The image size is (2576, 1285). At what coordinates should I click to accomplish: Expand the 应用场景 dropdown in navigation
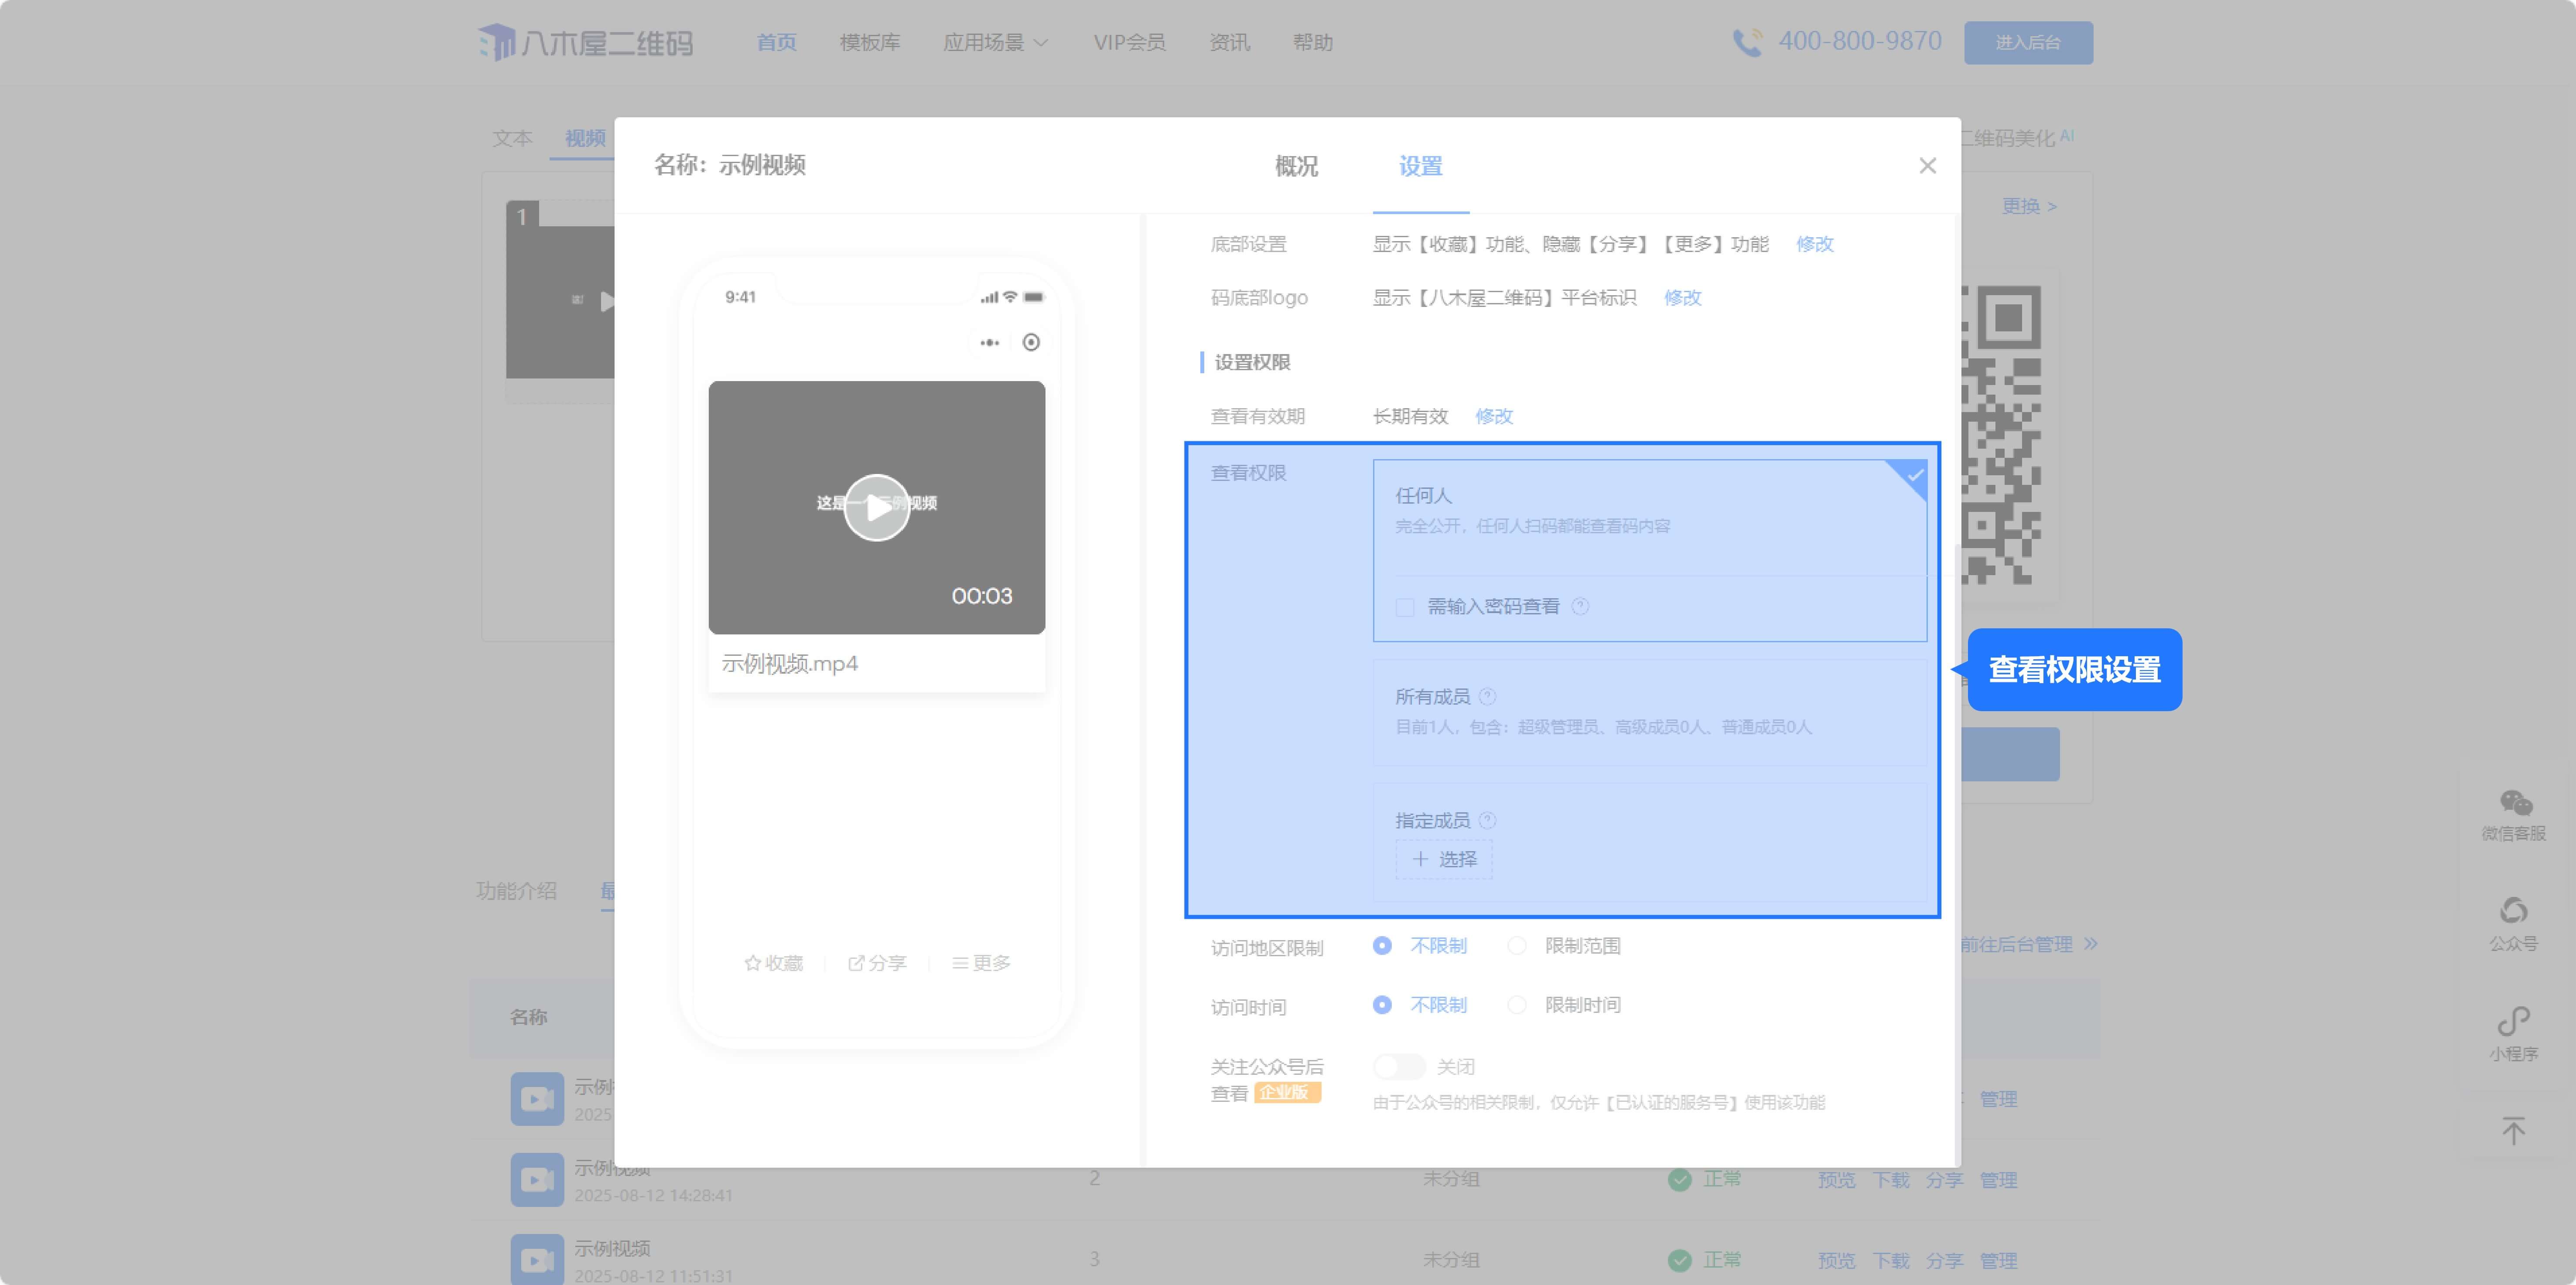point(995,42)
